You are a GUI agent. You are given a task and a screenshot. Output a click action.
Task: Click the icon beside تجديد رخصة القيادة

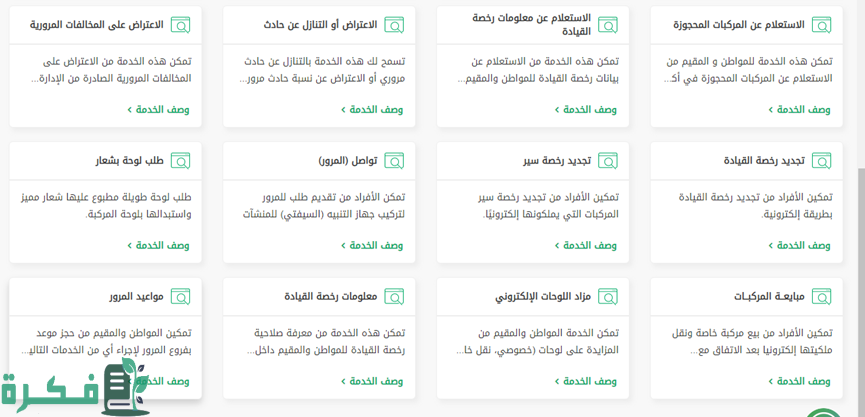coord(821,161)
